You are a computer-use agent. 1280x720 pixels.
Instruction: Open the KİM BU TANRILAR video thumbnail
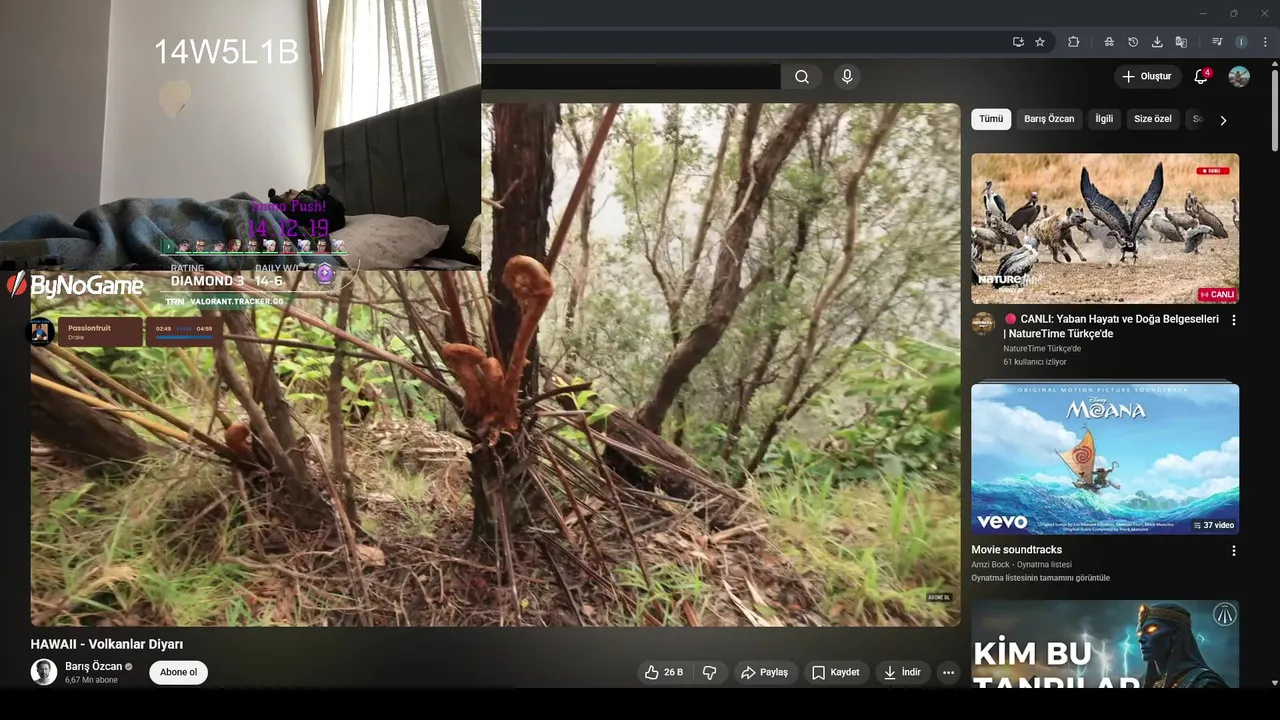(1105, 644)
